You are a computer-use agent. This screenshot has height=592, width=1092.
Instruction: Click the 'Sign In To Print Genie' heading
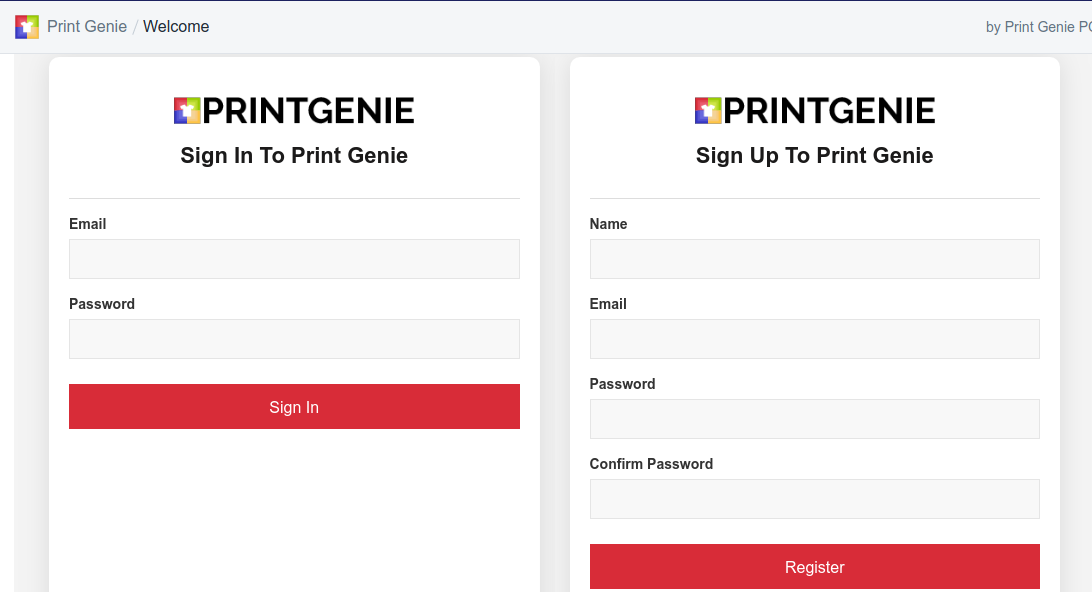pos(294,155)
